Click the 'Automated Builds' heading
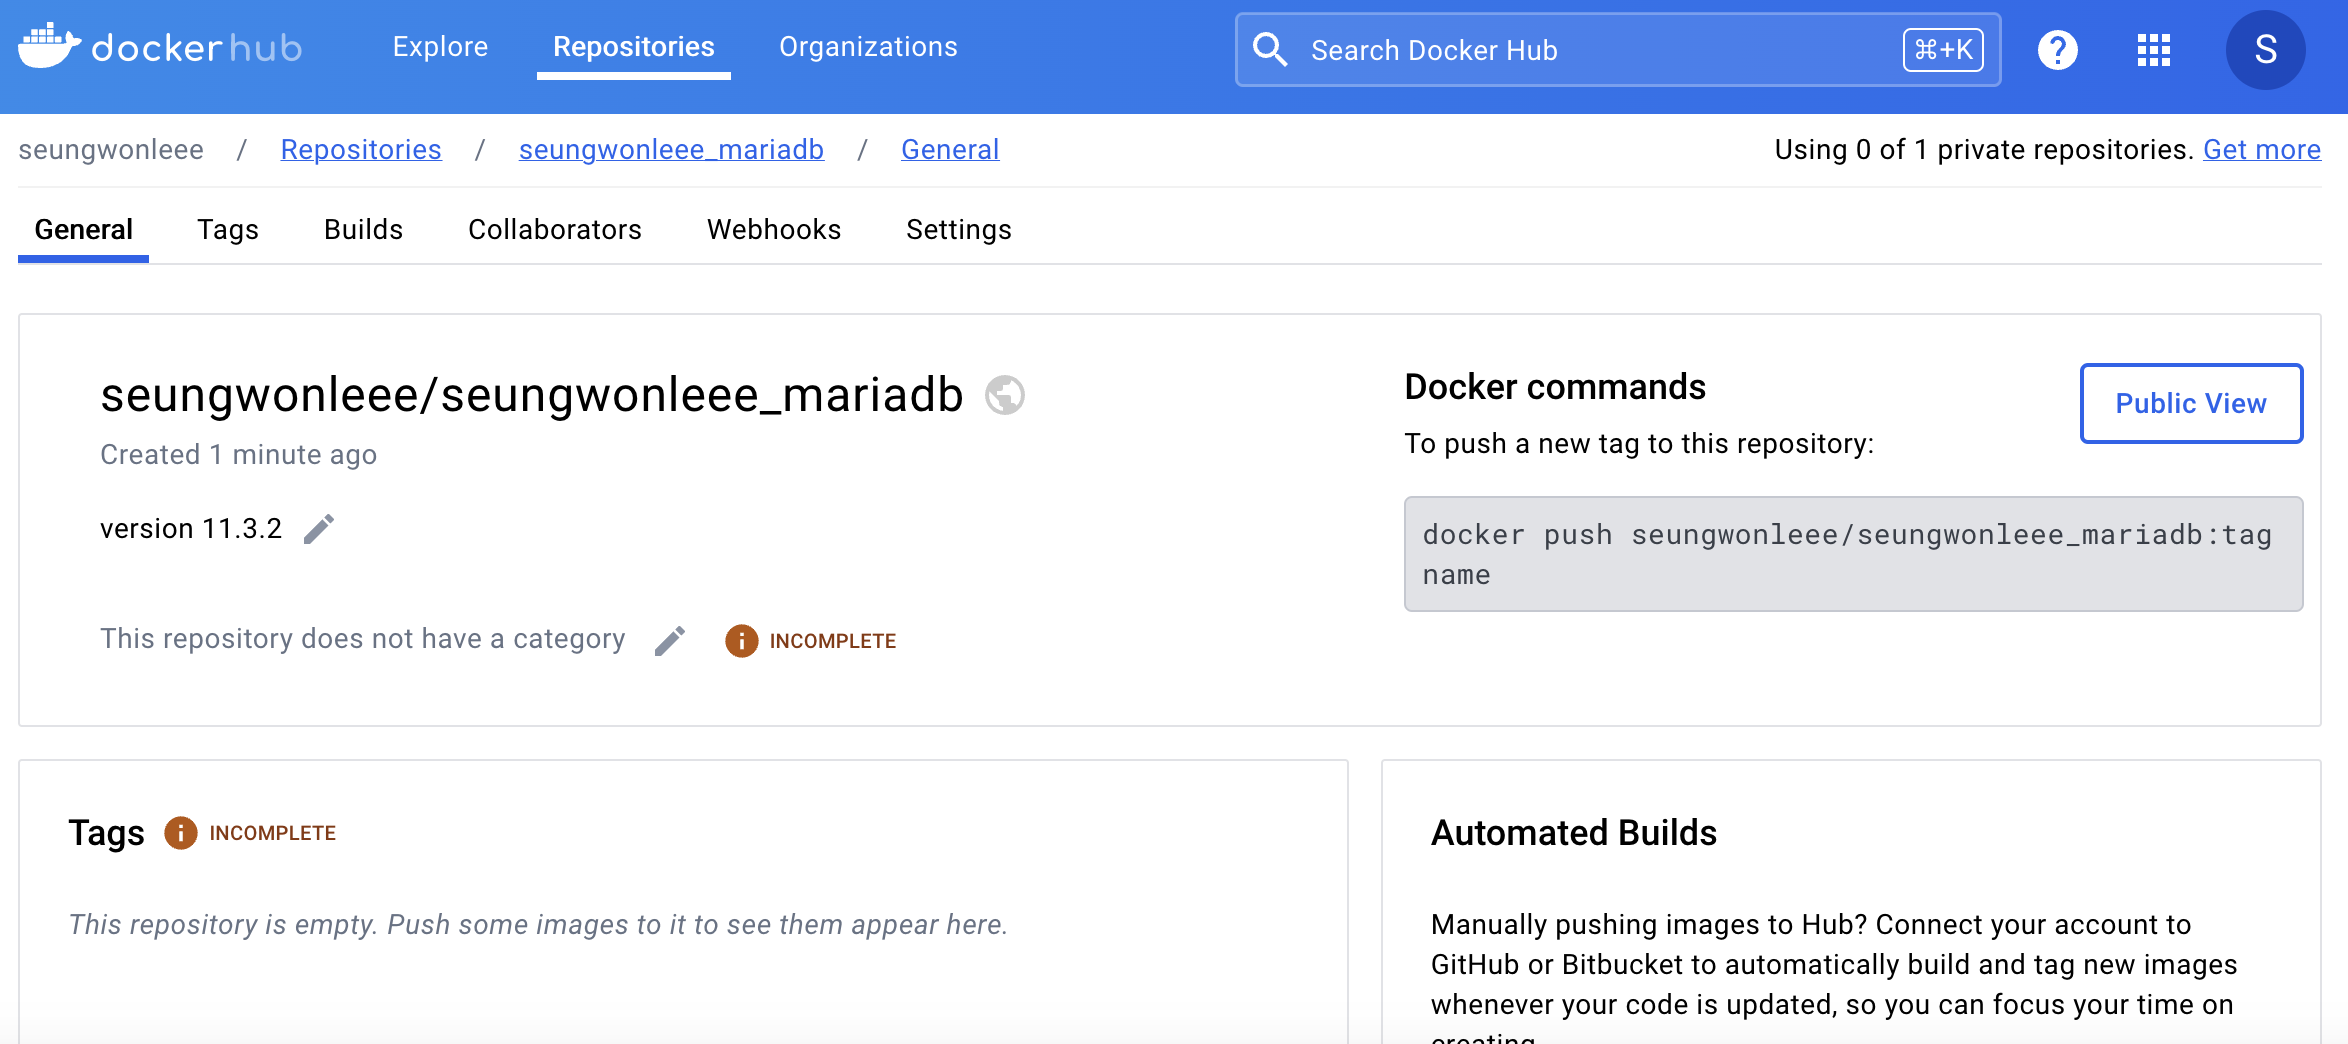The image size is (2348, 1044). (1573, 833)
